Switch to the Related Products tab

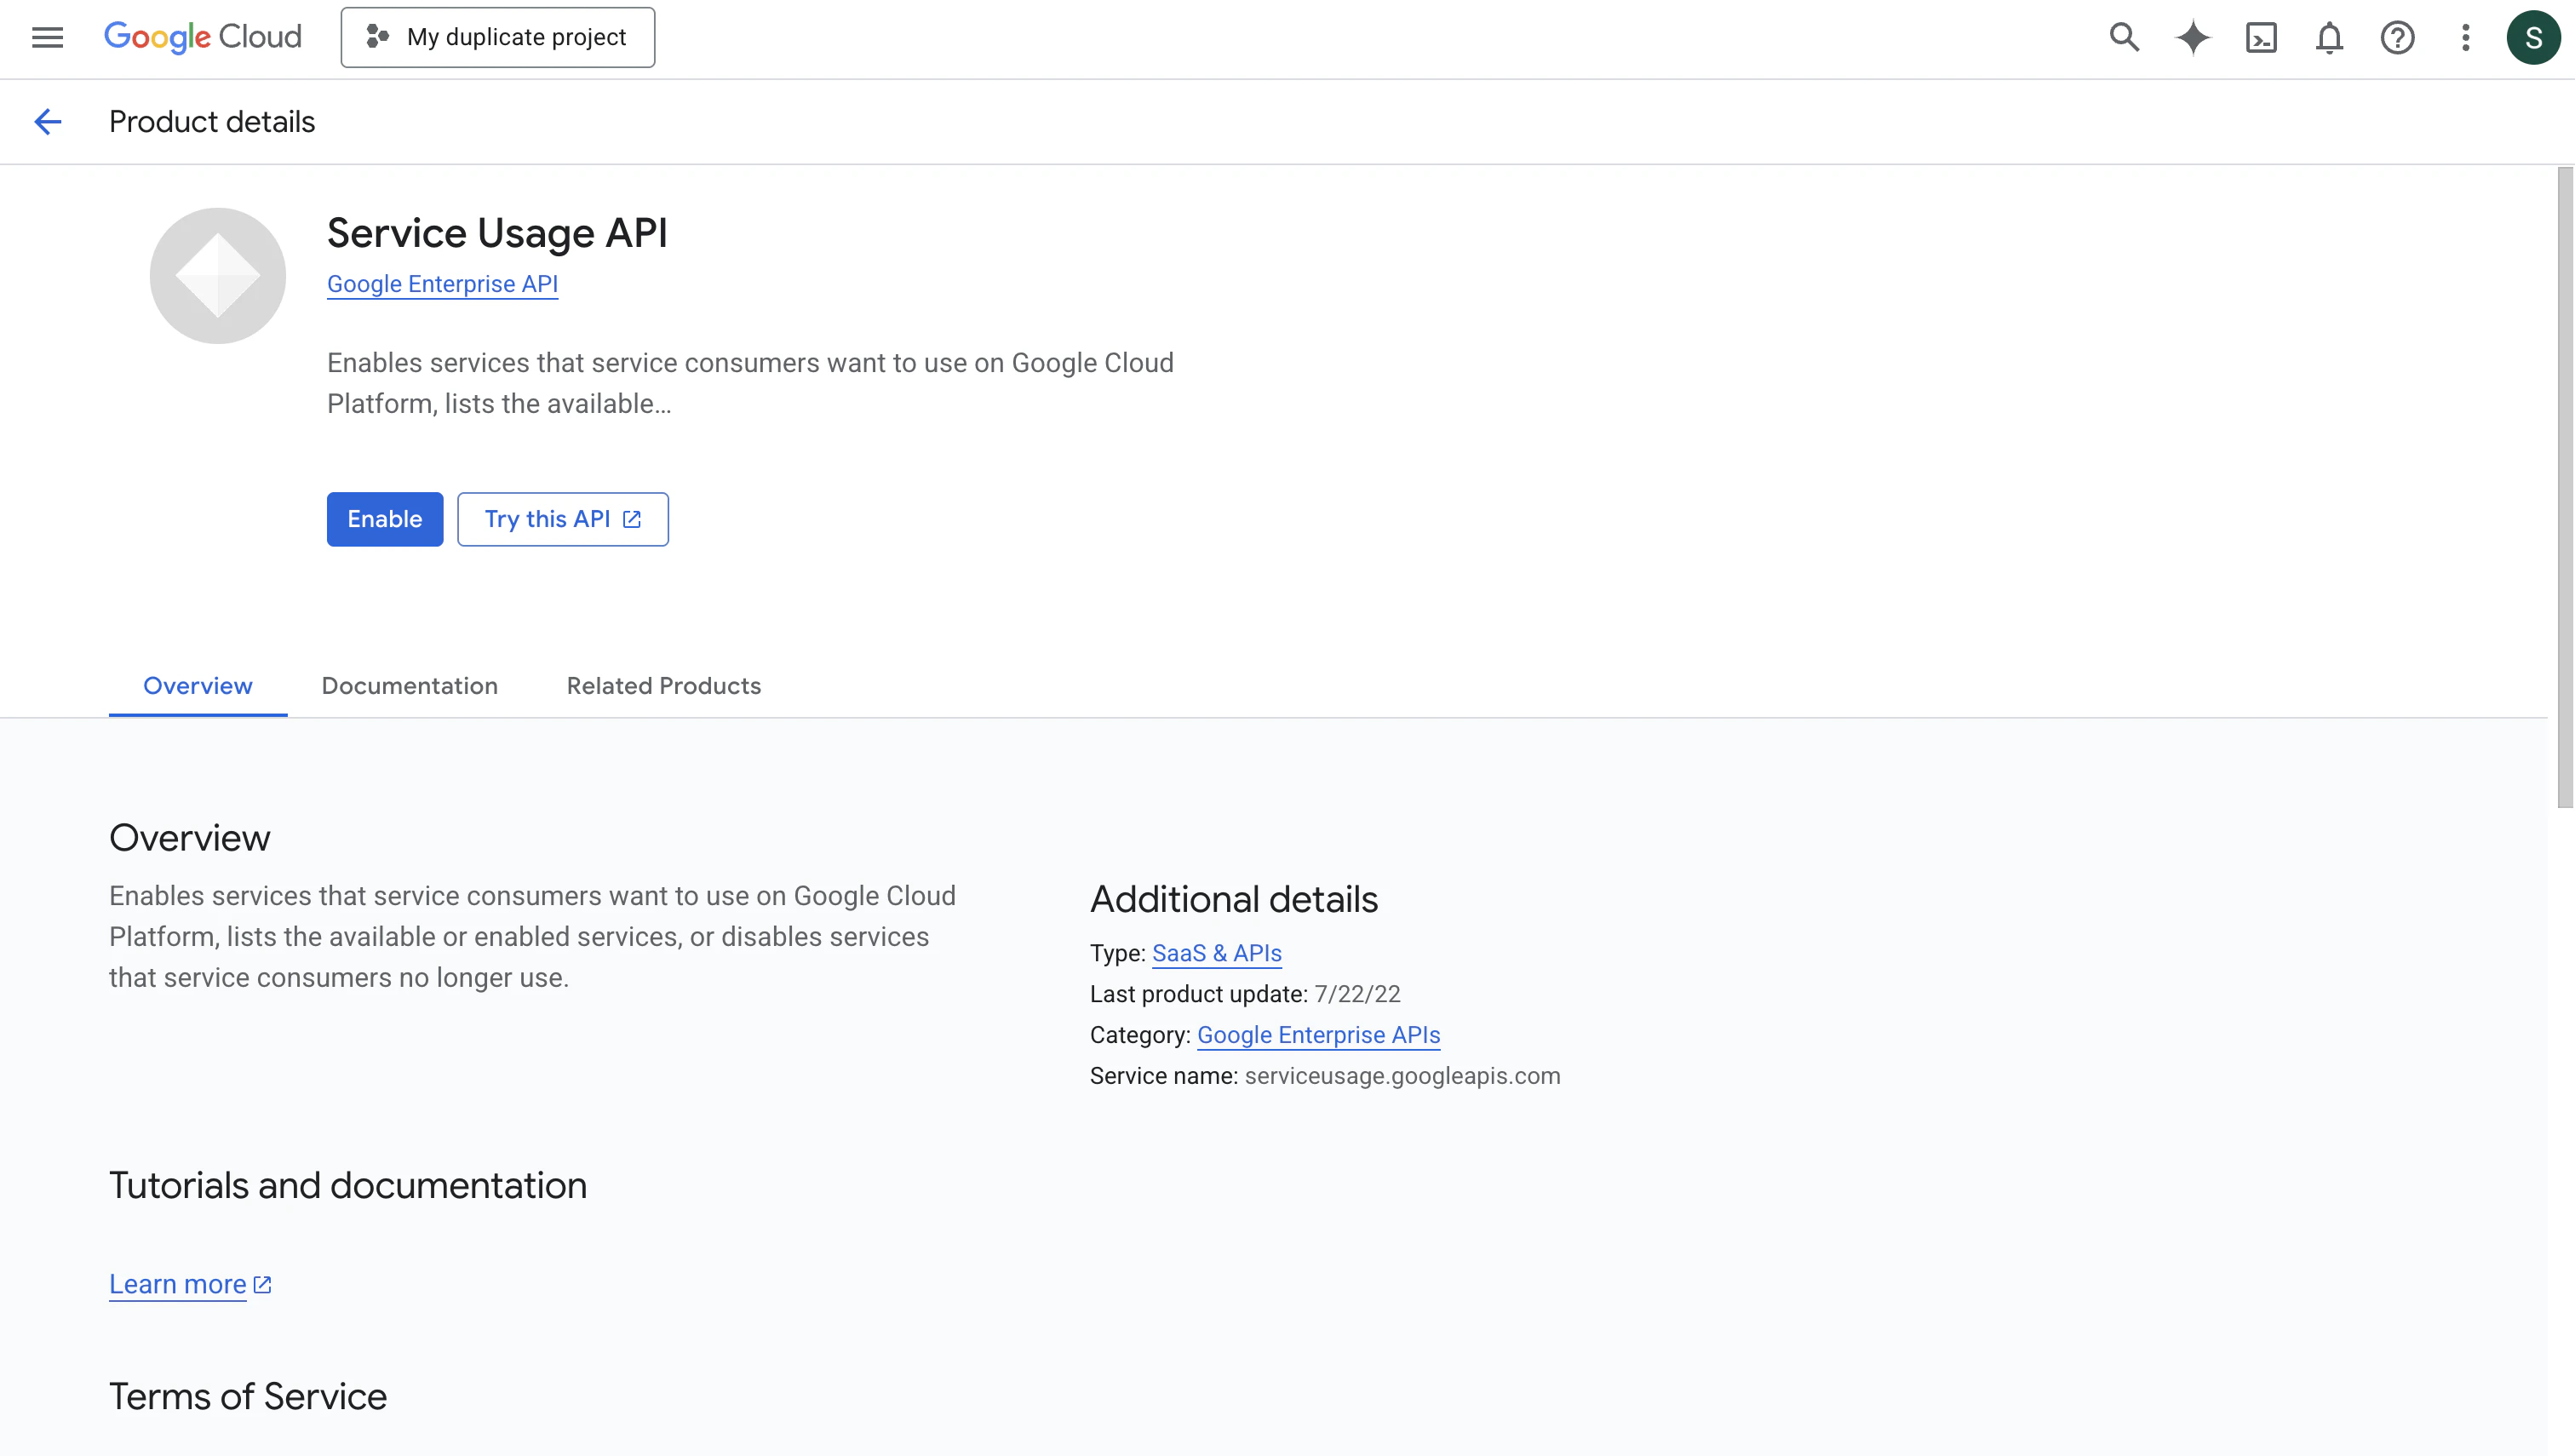(664, 686)
